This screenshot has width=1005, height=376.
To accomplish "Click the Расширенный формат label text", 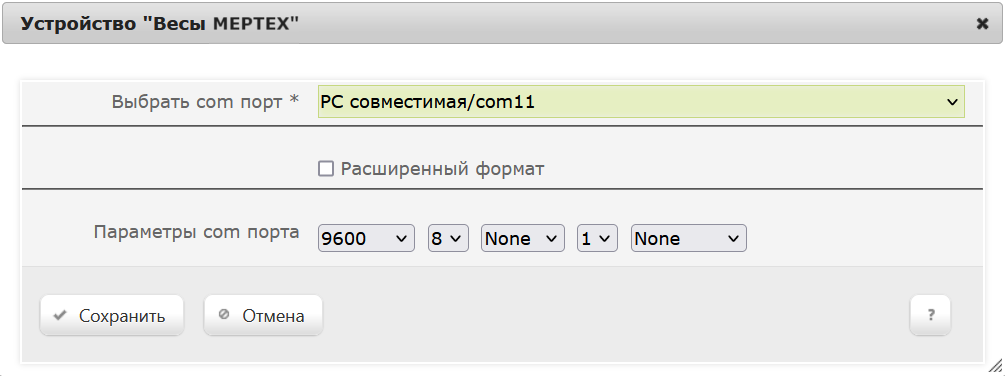I will pos(442,169).
